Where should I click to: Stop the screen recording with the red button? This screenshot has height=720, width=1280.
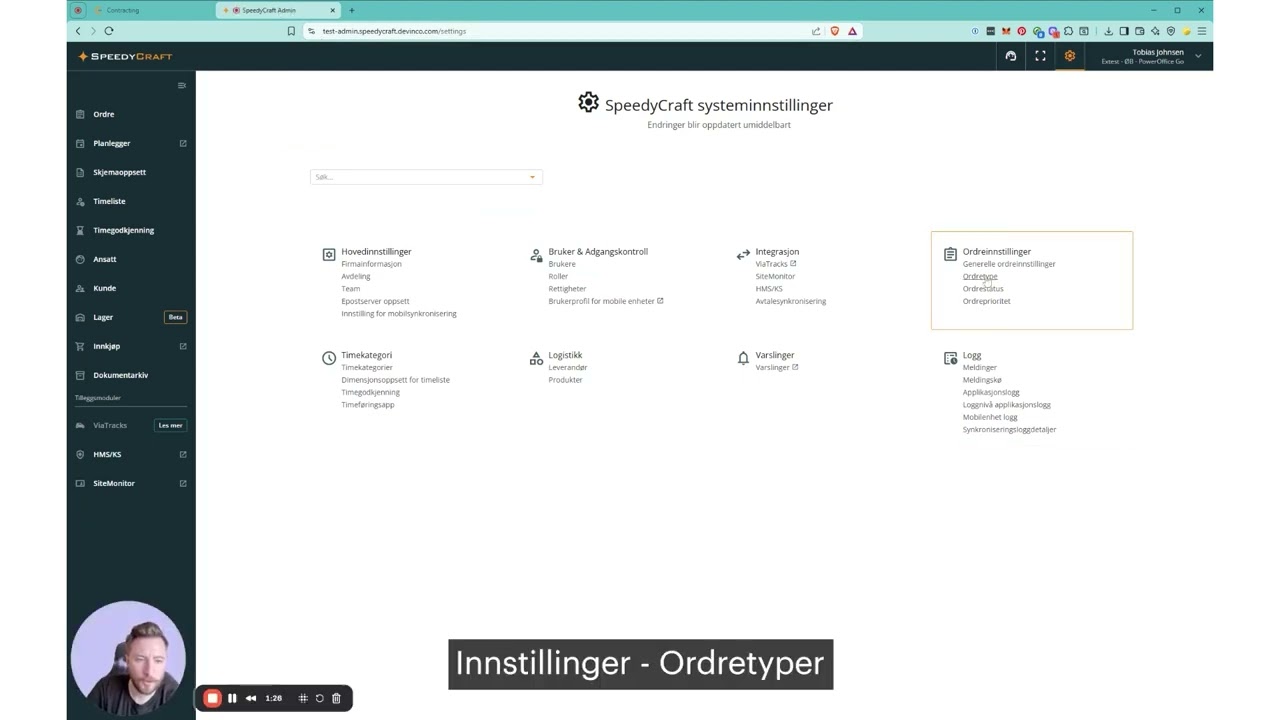(x=212, y=698)
